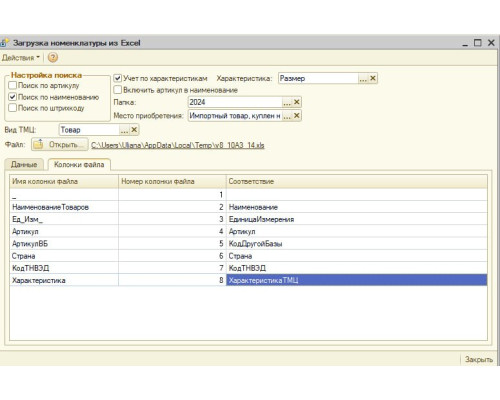This screenshot has height=400, width=500.
Task: Click the Закрыть button
Action: click(479, 359)
